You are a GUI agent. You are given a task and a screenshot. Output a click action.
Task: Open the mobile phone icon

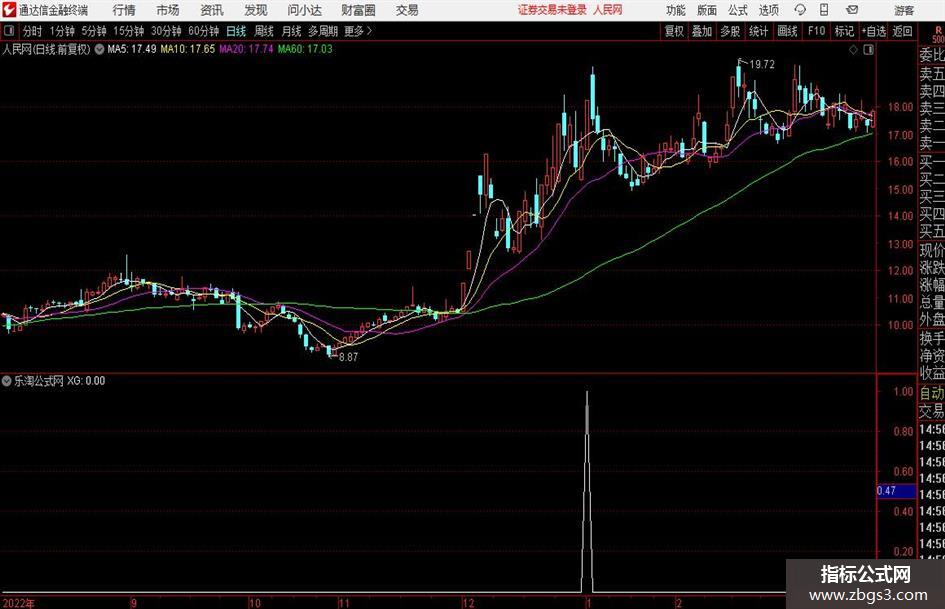tap(824, 10)
